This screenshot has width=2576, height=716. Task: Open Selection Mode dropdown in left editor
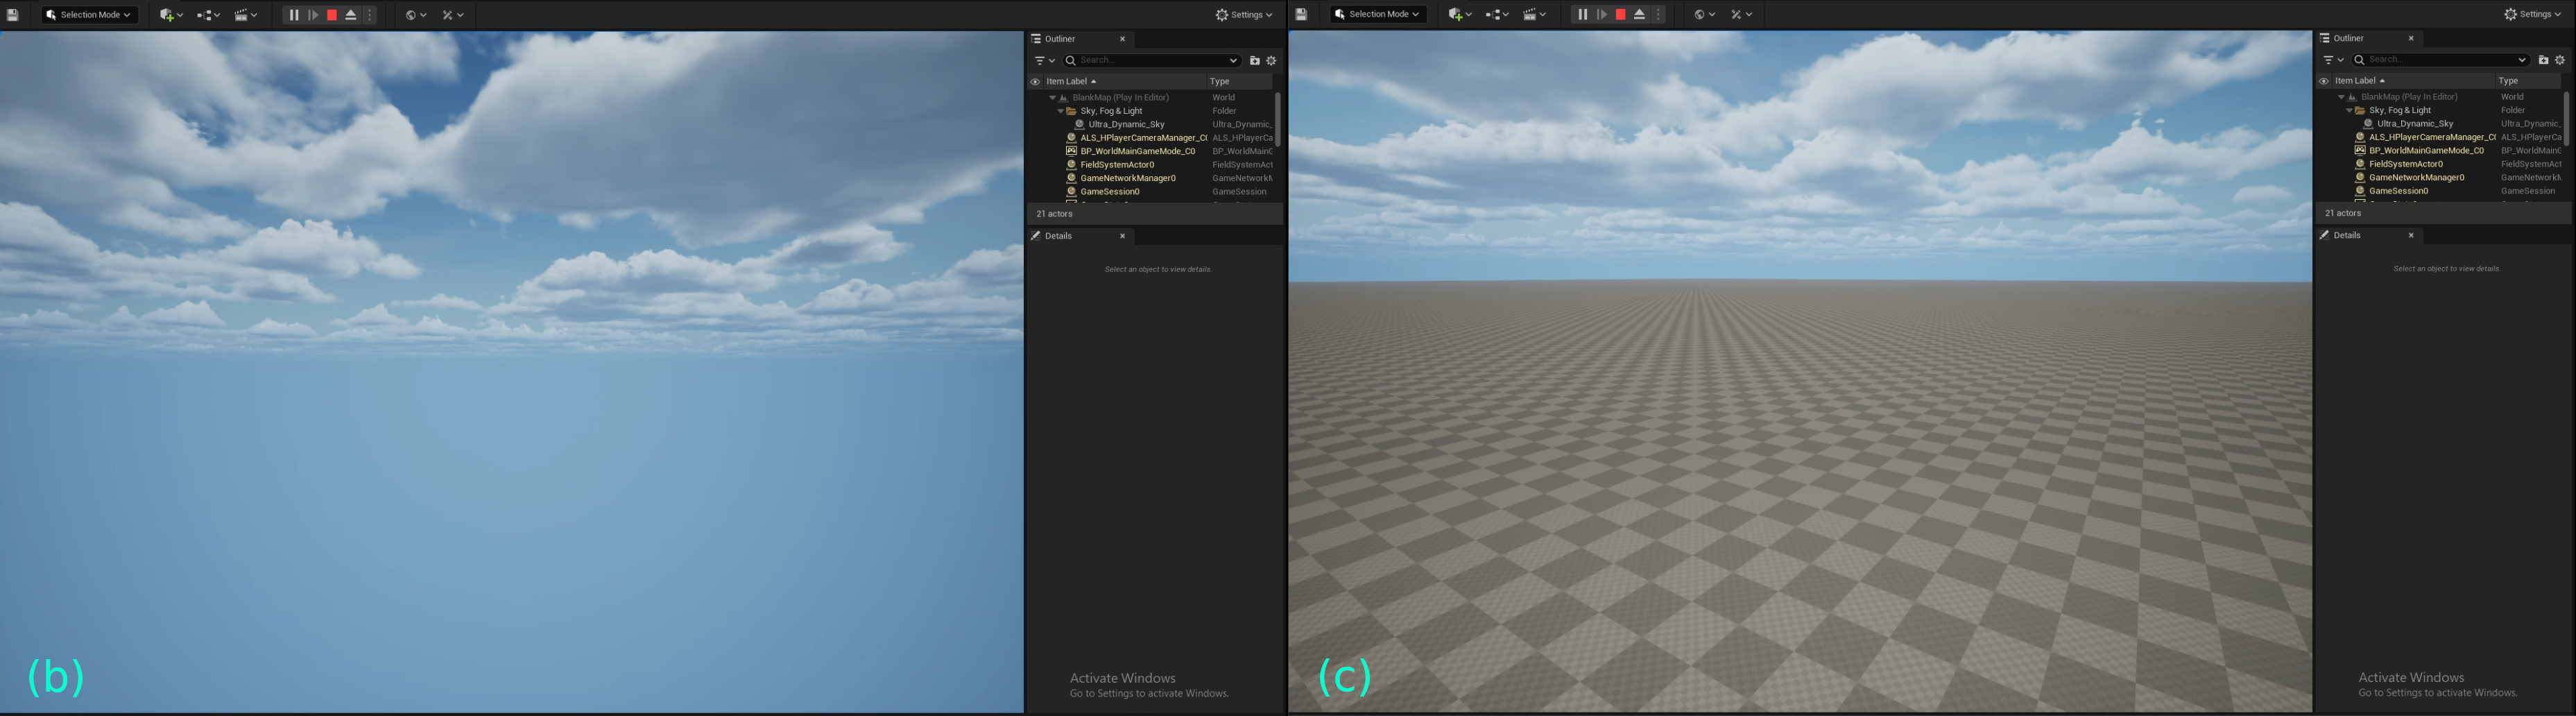89,15
